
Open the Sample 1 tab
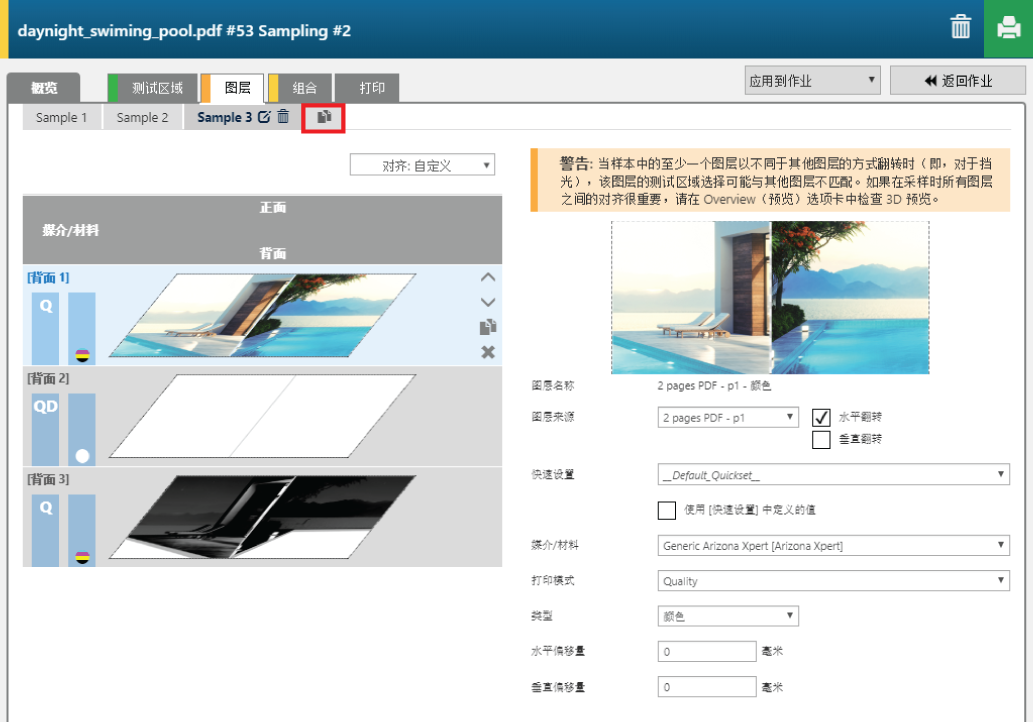61,117
